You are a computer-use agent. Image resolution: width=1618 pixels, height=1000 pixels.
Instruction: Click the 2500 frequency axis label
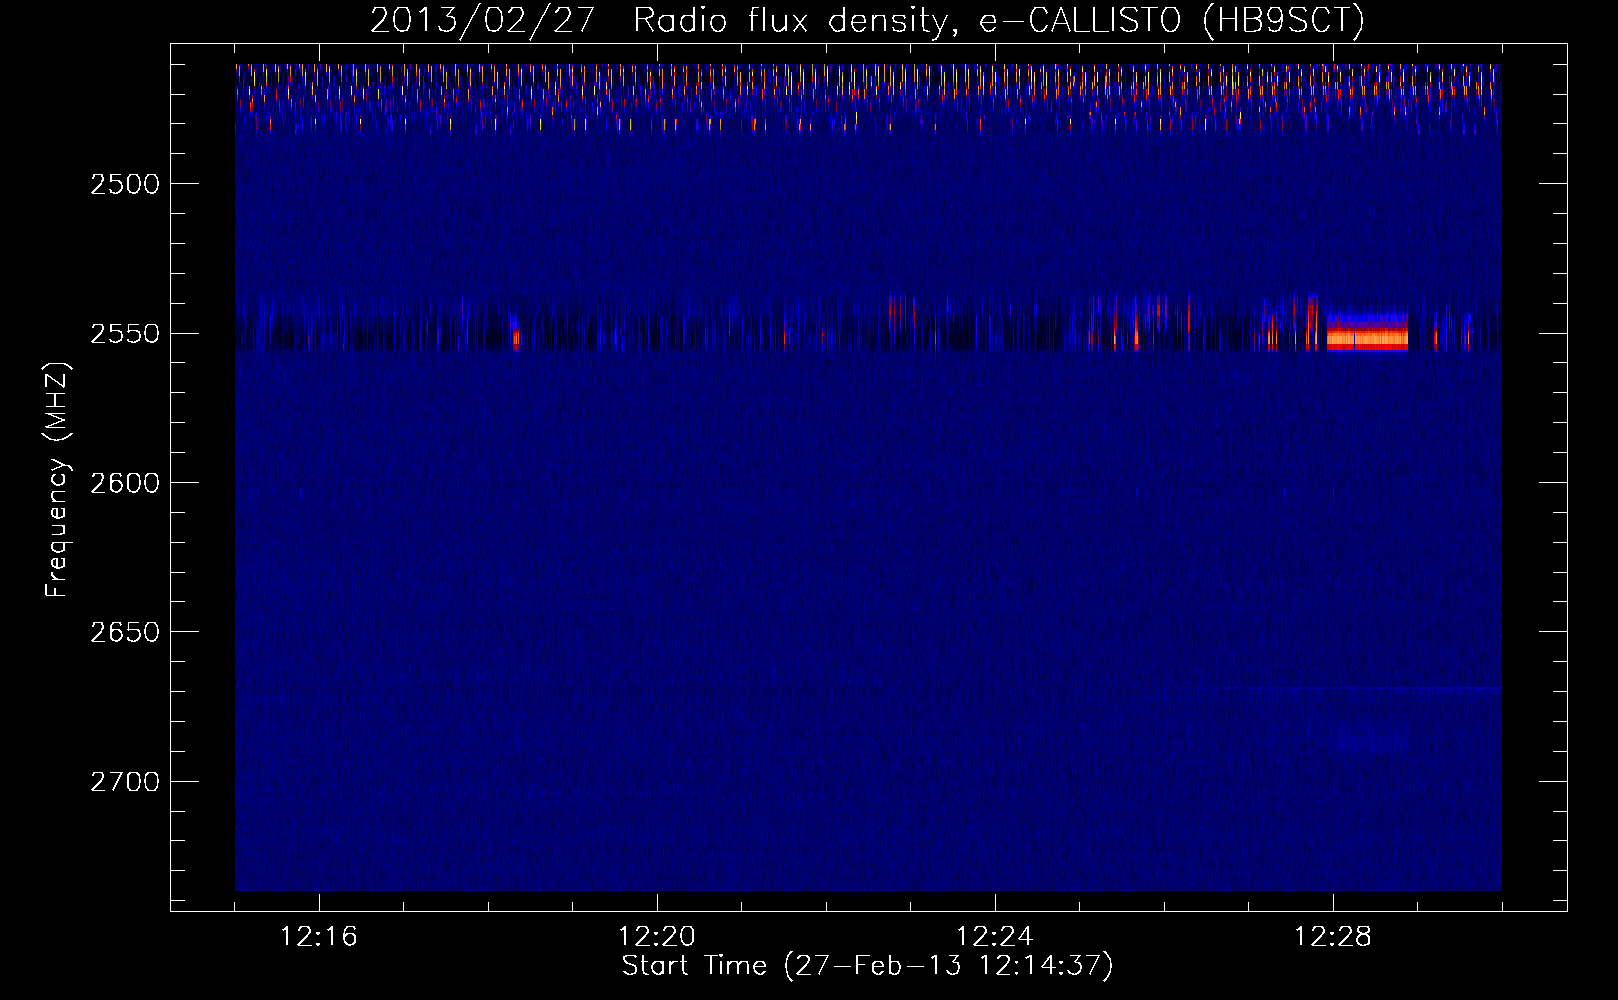point(125,184)
